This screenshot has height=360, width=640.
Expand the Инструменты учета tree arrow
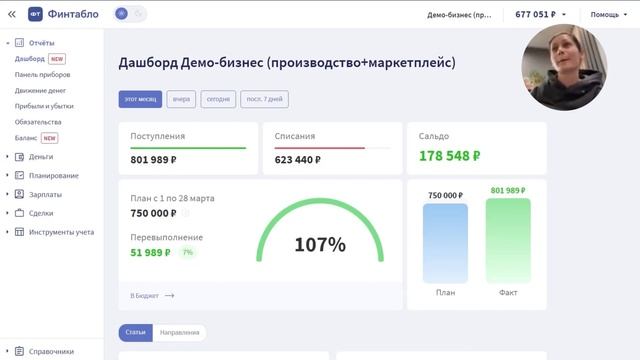pyautogui.click(x=7, y=232)
